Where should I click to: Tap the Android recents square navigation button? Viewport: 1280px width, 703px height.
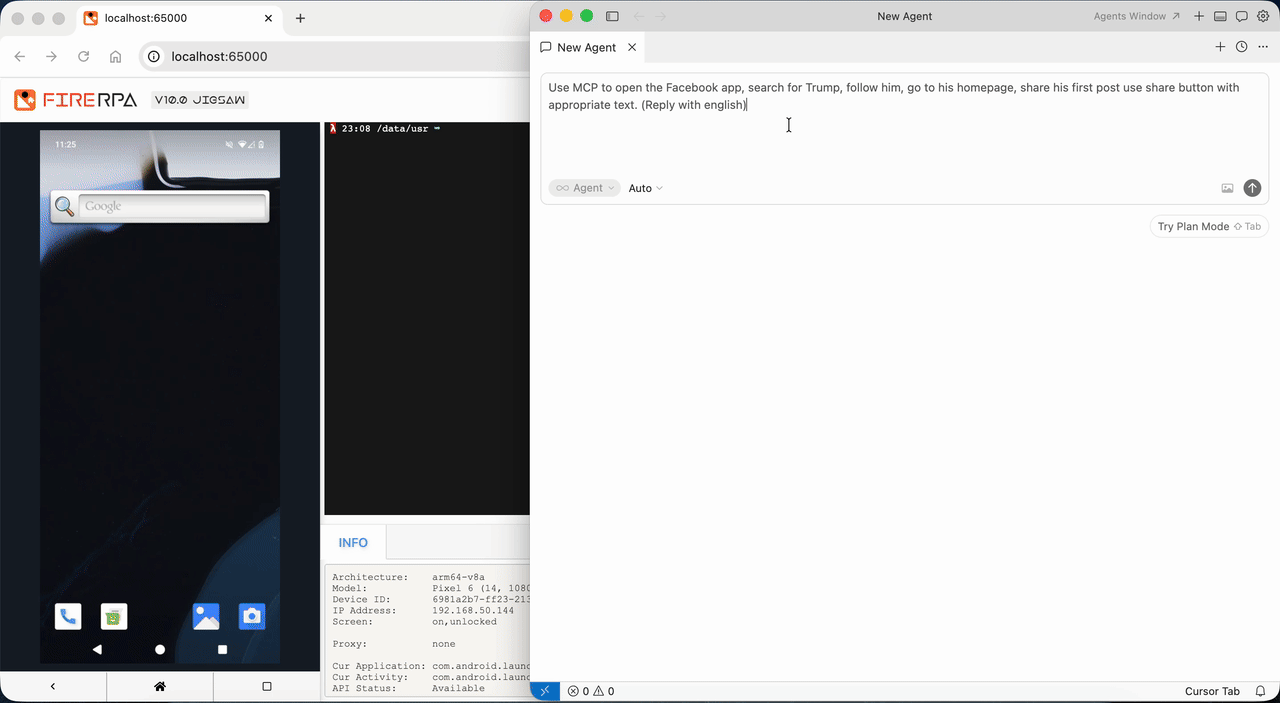pos(222,650)
